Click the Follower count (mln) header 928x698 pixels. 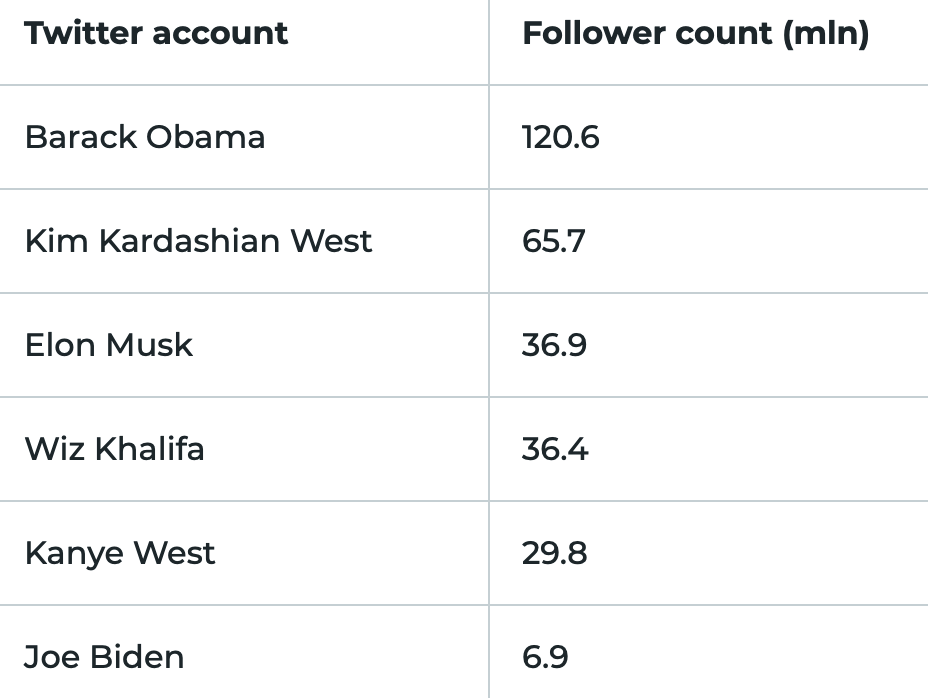coord(695,33)
